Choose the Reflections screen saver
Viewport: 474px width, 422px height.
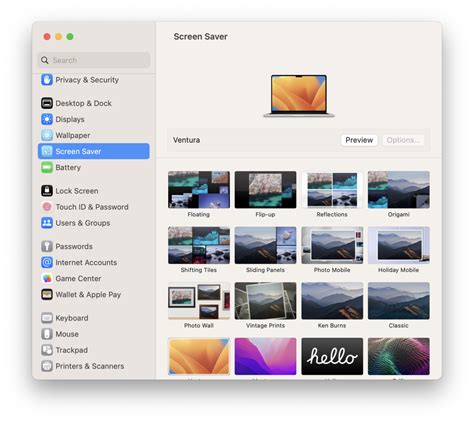[332, 190]
